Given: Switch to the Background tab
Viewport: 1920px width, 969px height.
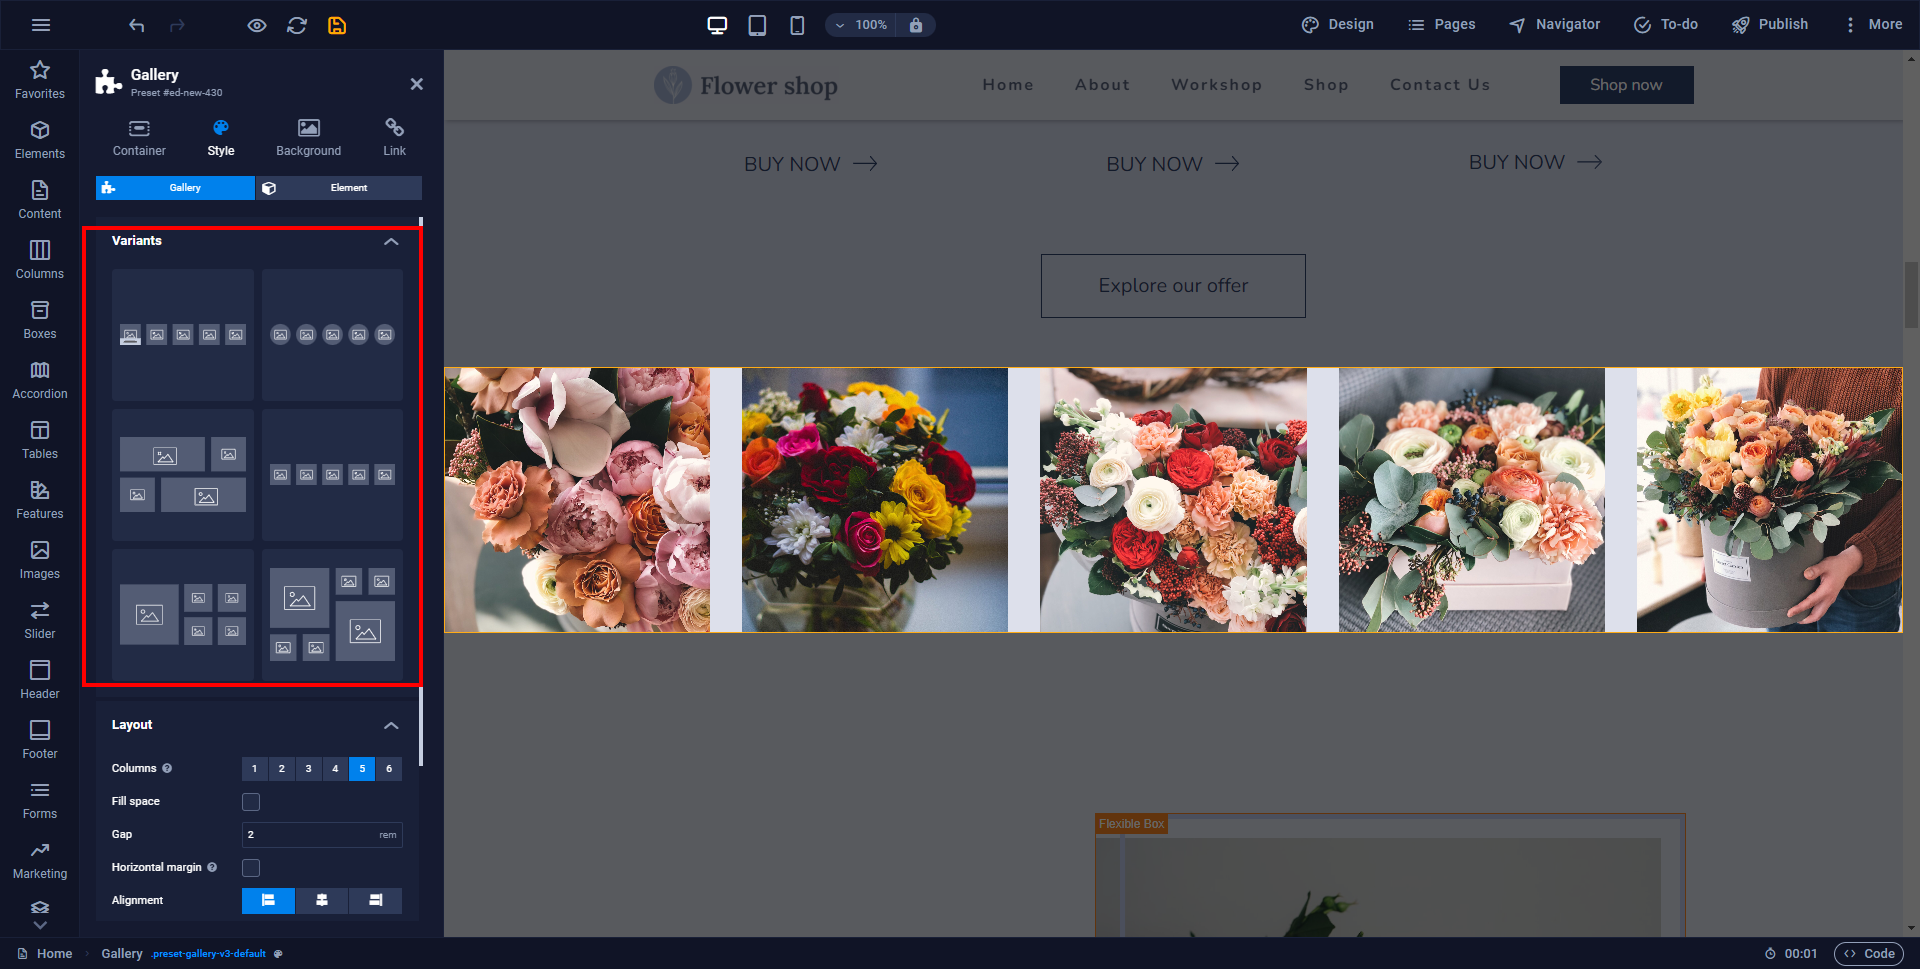Looking at the screenshot, I should pyautogui.click(x=309, y=138).
